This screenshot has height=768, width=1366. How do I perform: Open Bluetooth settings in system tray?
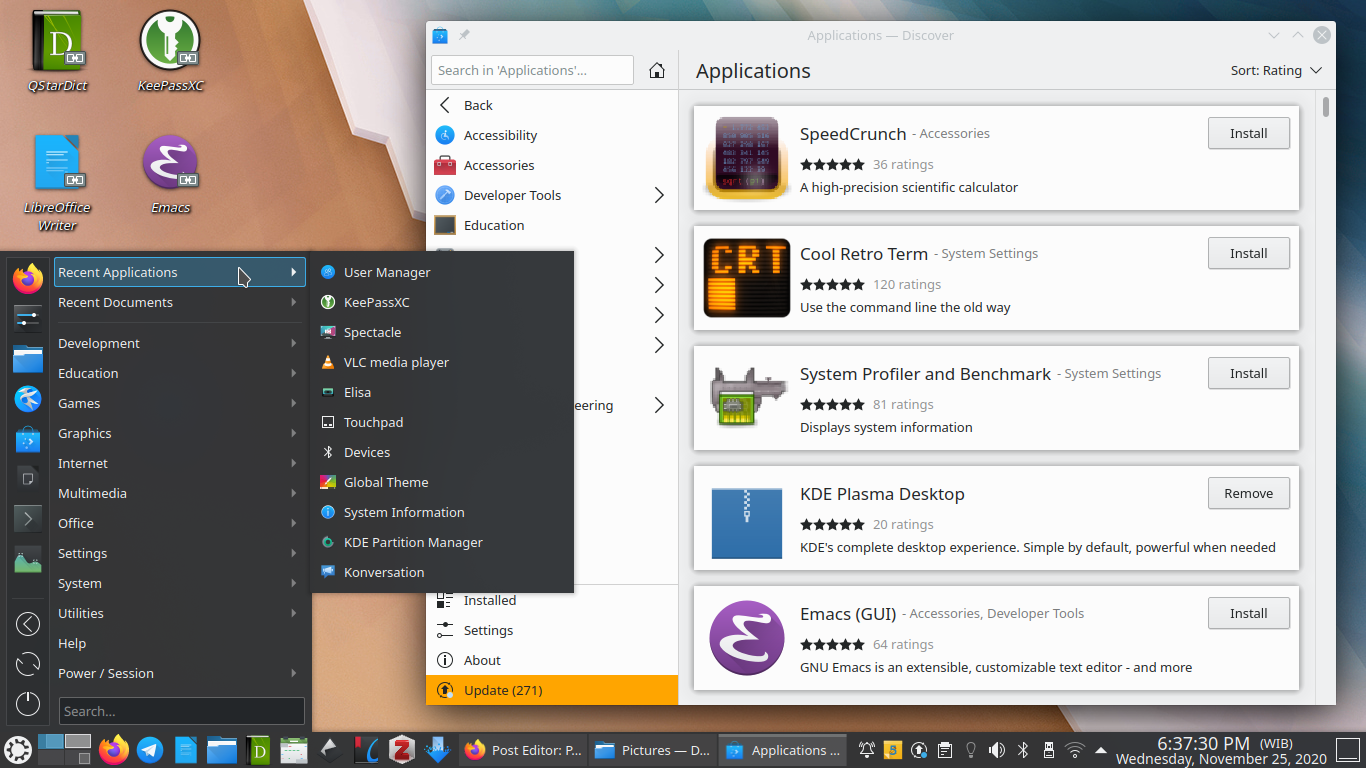[x=1022, y=750]
